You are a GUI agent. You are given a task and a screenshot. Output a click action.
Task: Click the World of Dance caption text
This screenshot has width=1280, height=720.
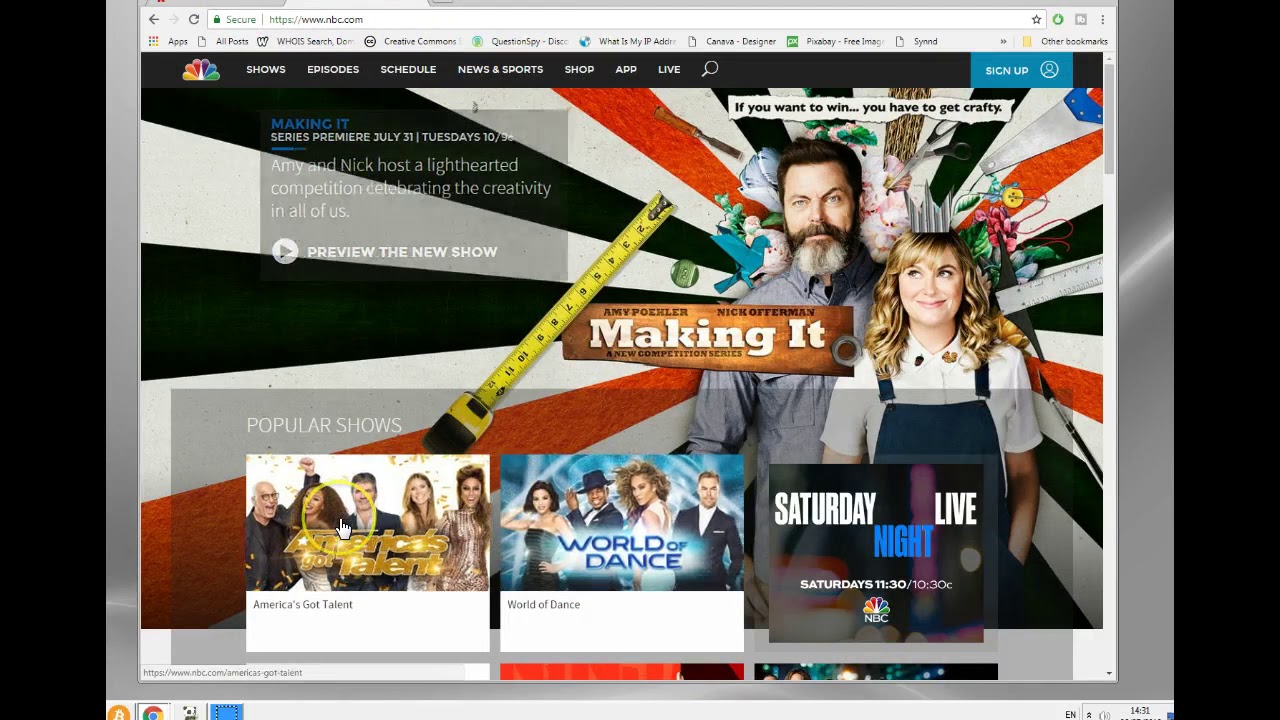543,605
